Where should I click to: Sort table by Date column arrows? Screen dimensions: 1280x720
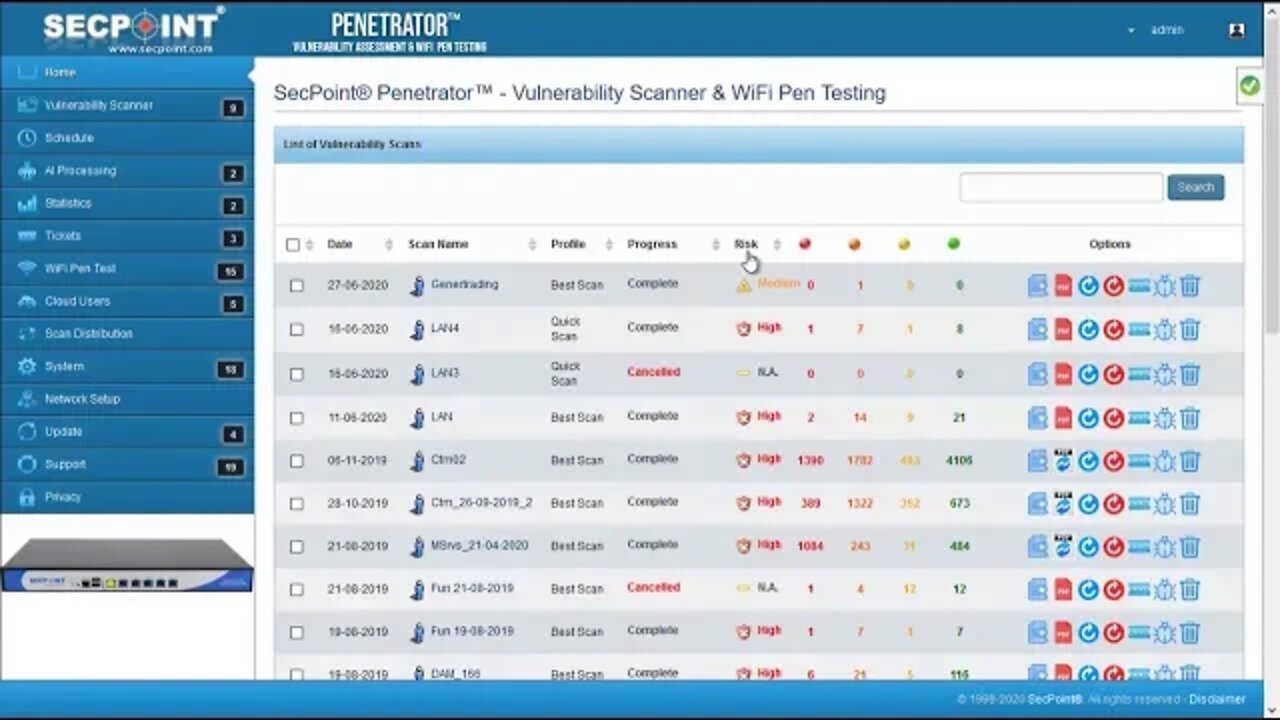[389, 244]
